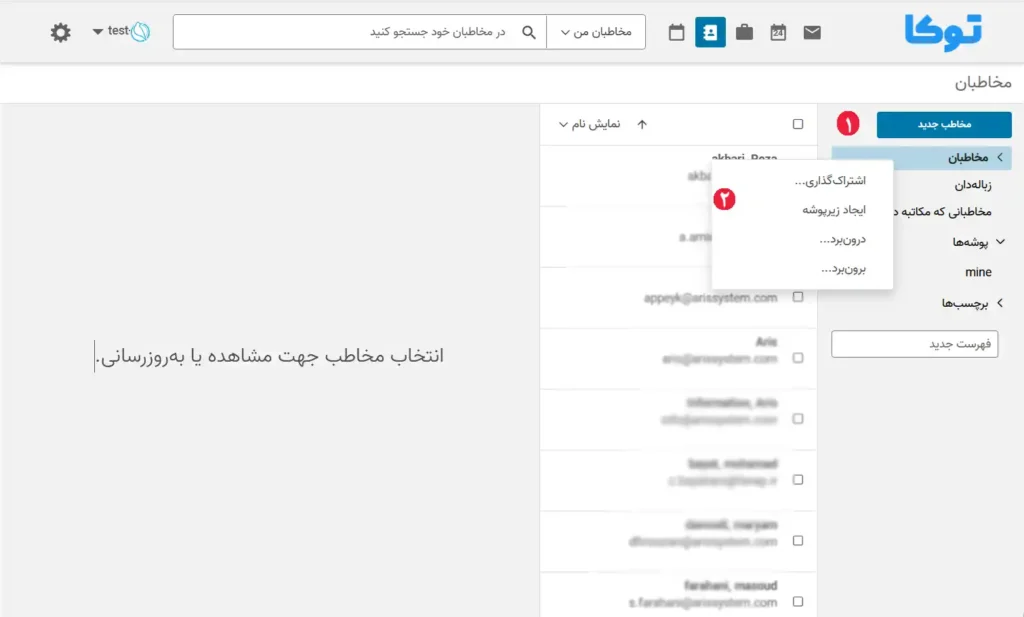
Task: Open the مخاطبانی که مکاتبه folder
Action: coord(942,212)
